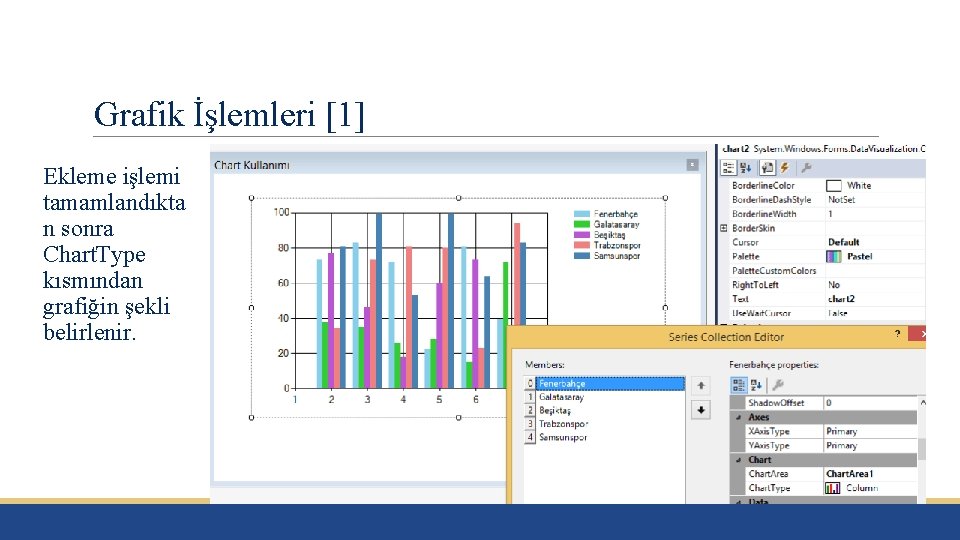Click the Column chart type icon
Viewport: 960px width, 540px height.
[833, 488]
